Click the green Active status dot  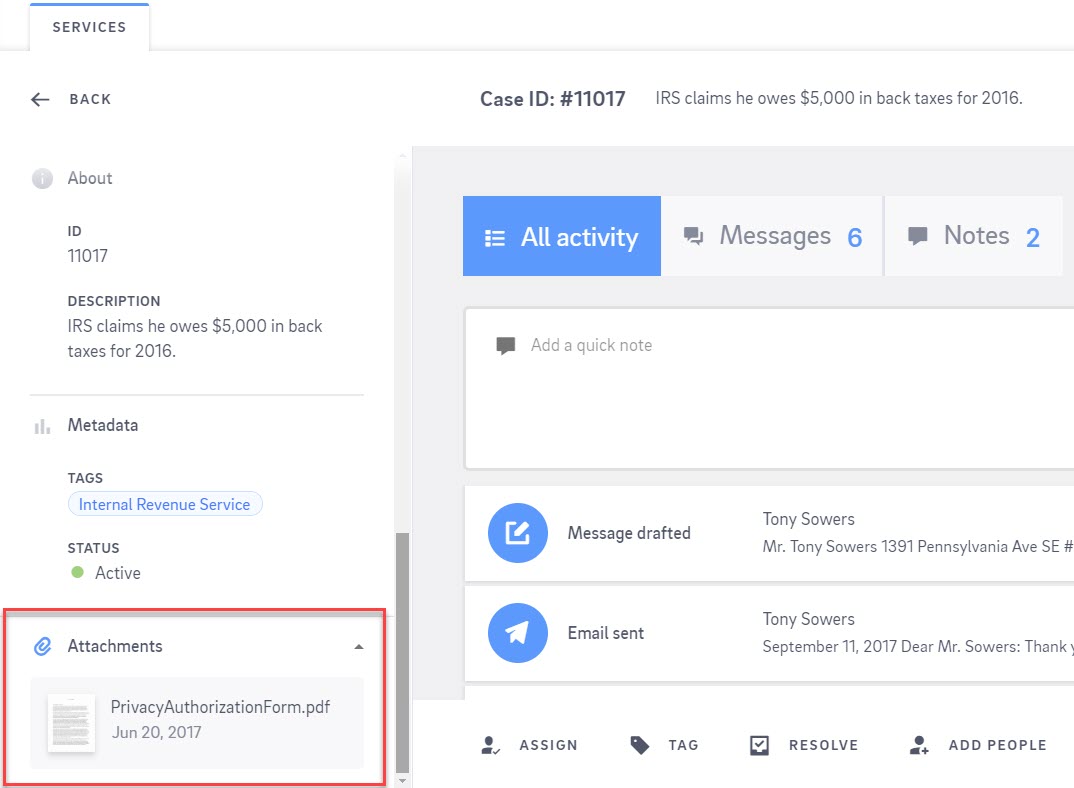pyautogui.click(x=77, y=572)
